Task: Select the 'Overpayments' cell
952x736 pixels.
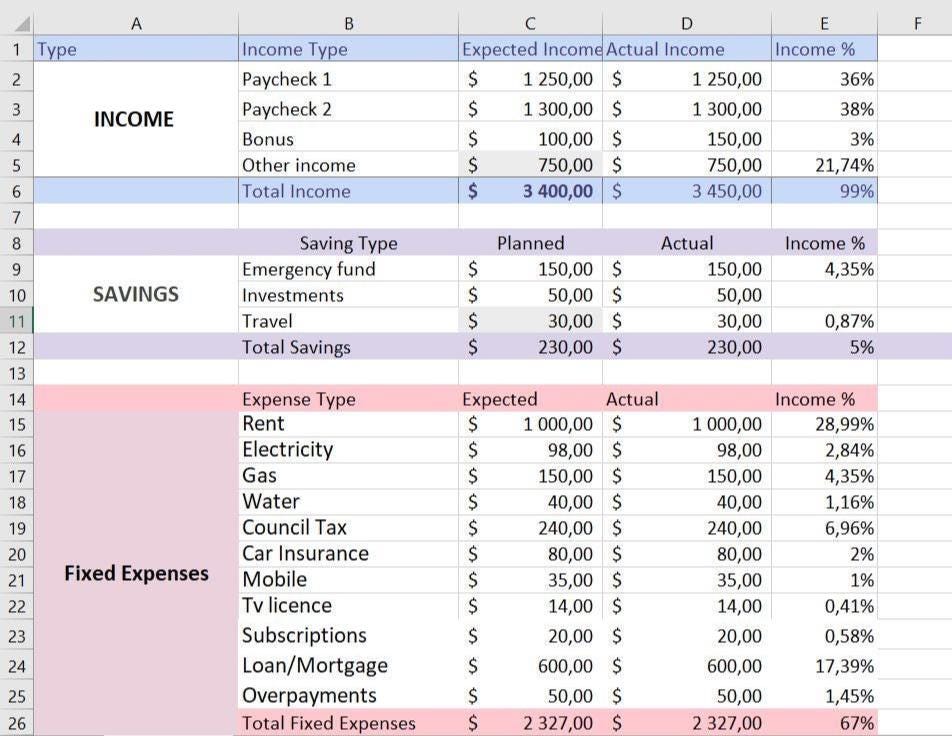Action: 348,695
